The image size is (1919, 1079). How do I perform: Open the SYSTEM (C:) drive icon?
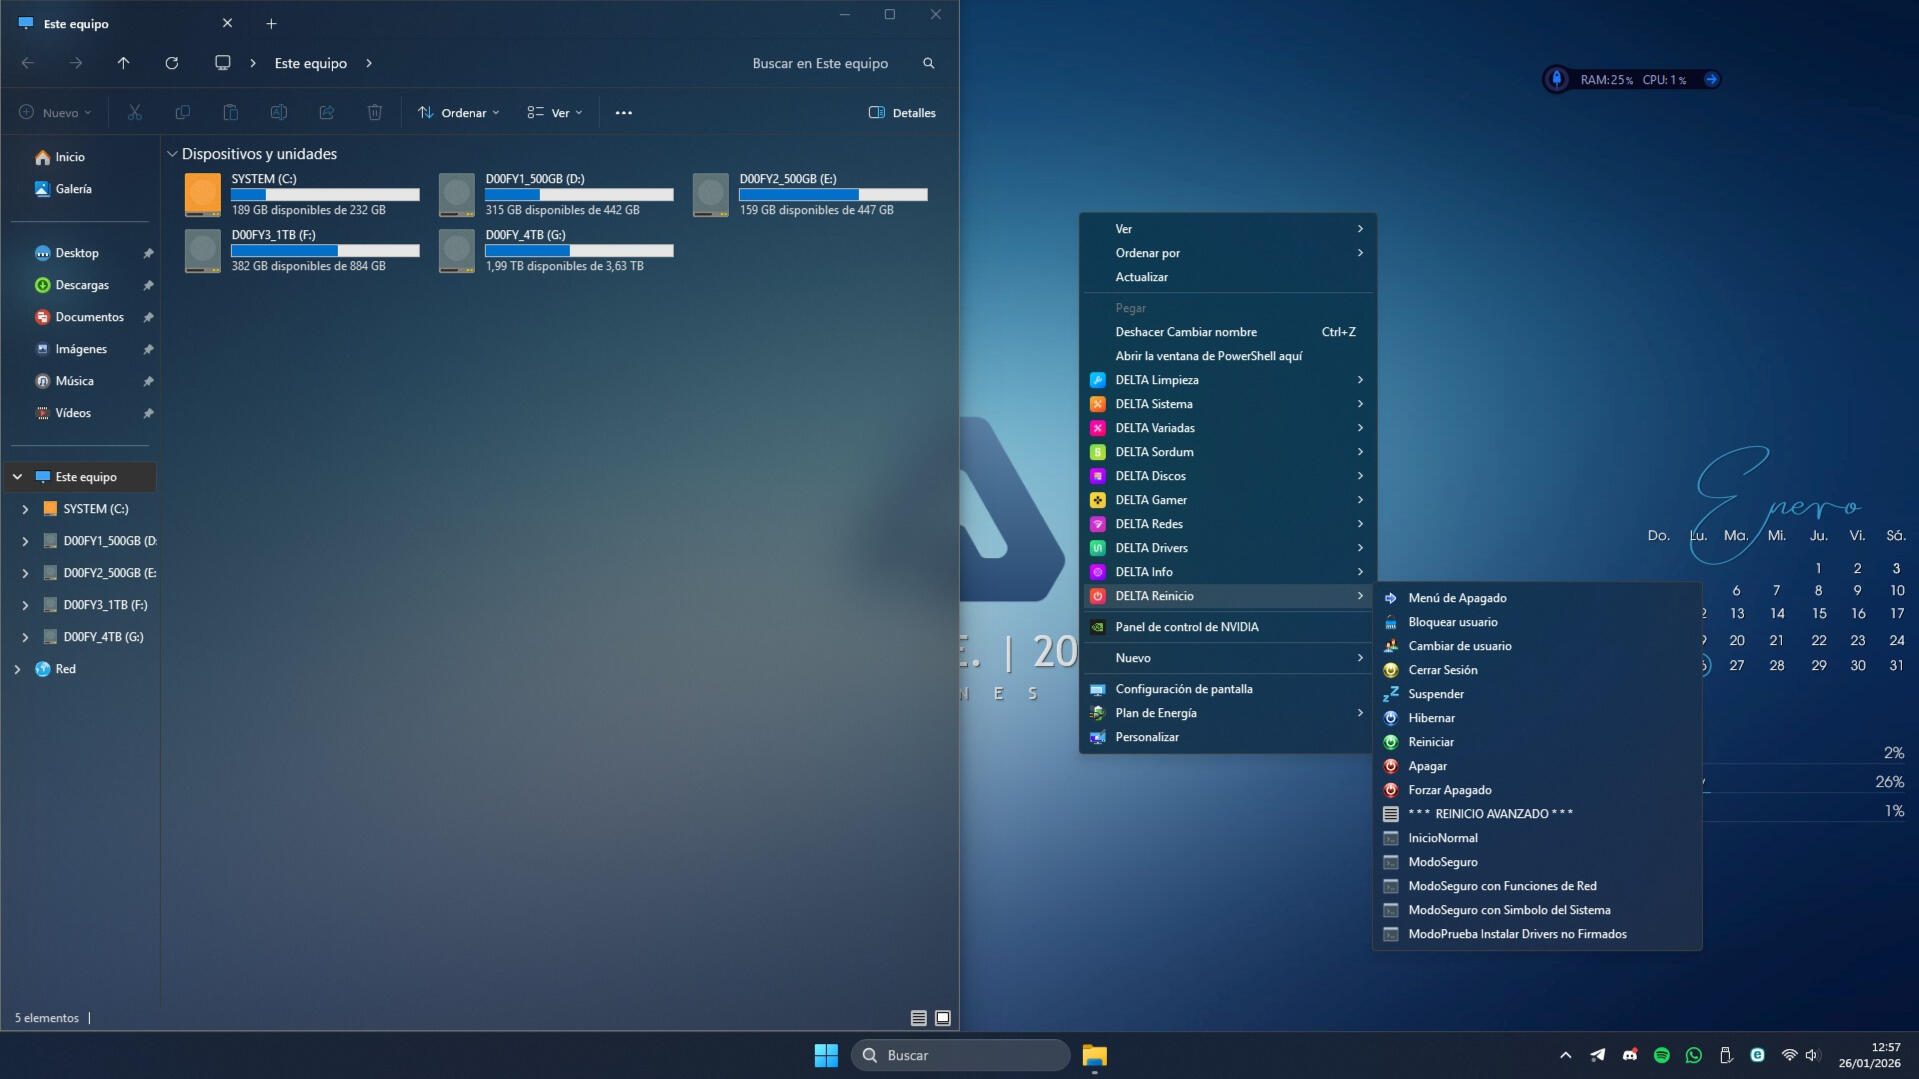[203, 194]
